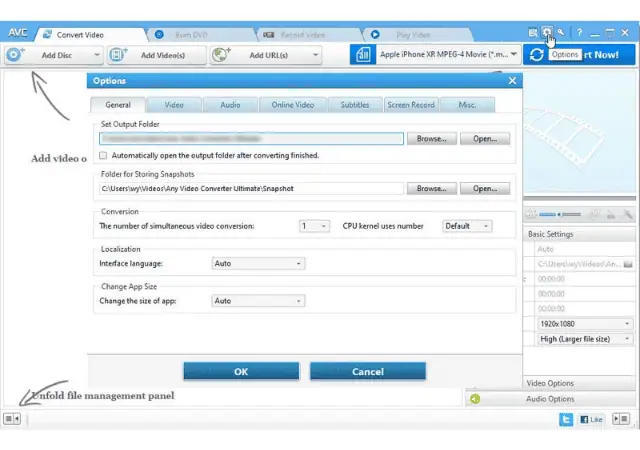Screen dimensions: 640x450
Task: Switch to the Misc. tab
Action: tap(467, 105)
